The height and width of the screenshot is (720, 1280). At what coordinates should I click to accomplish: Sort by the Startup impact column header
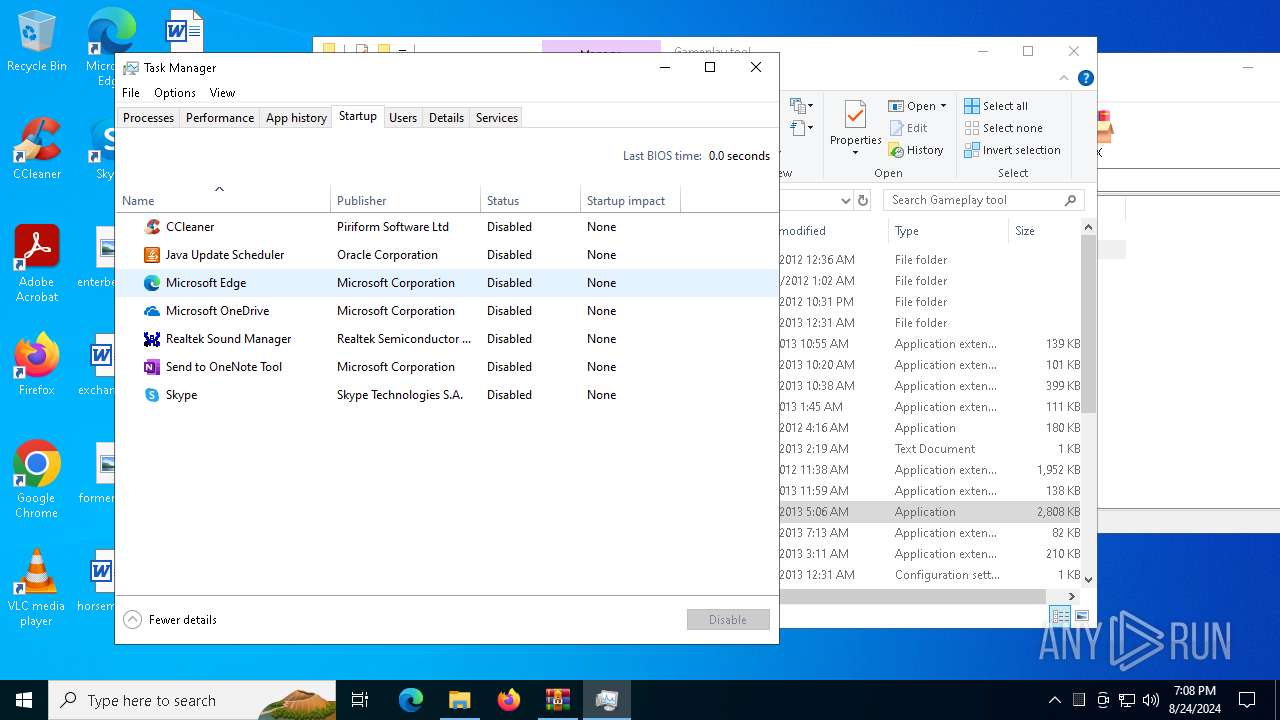click(x=630, y=200)
